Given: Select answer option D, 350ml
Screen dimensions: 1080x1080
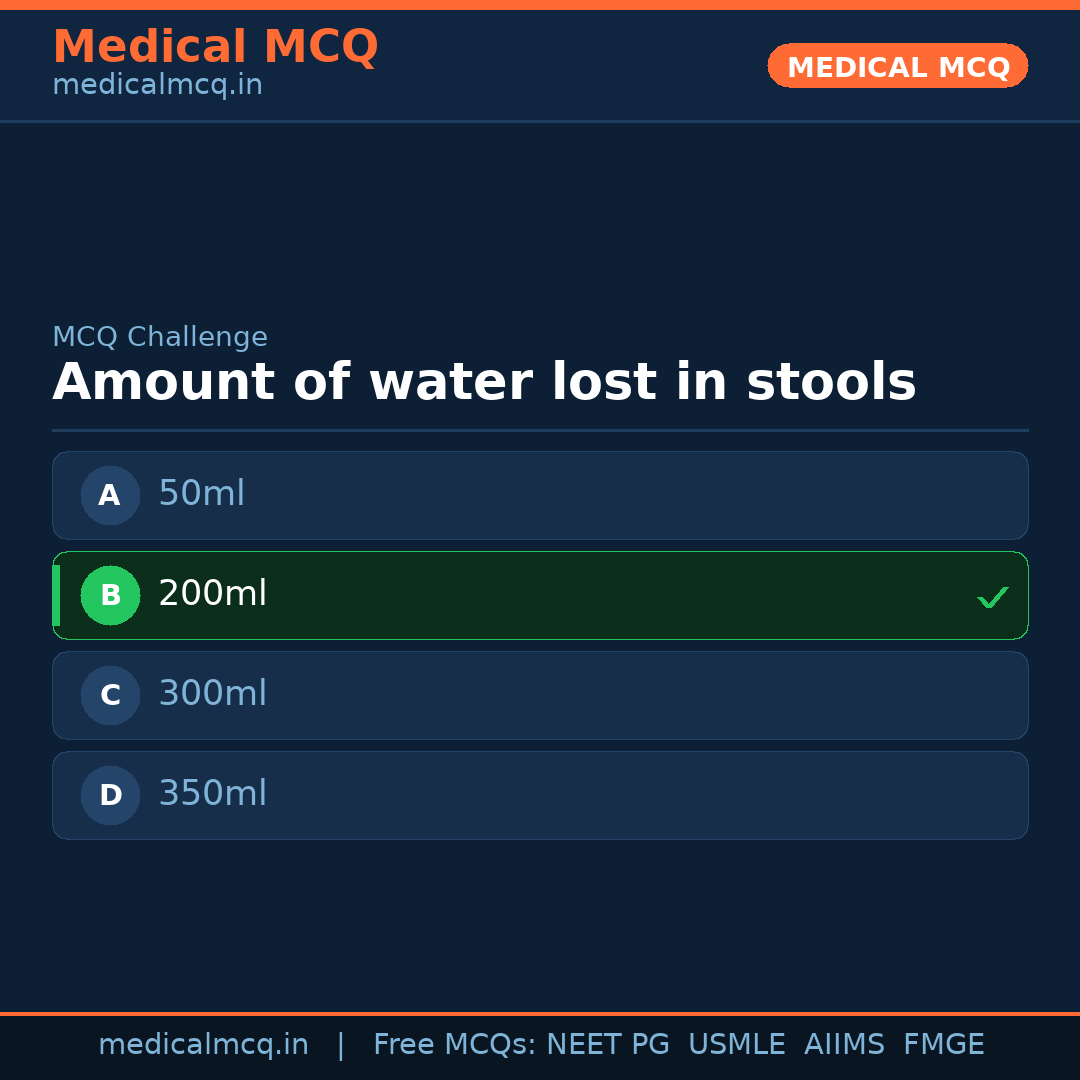Looking at the screenshot, I should [540, 795].
